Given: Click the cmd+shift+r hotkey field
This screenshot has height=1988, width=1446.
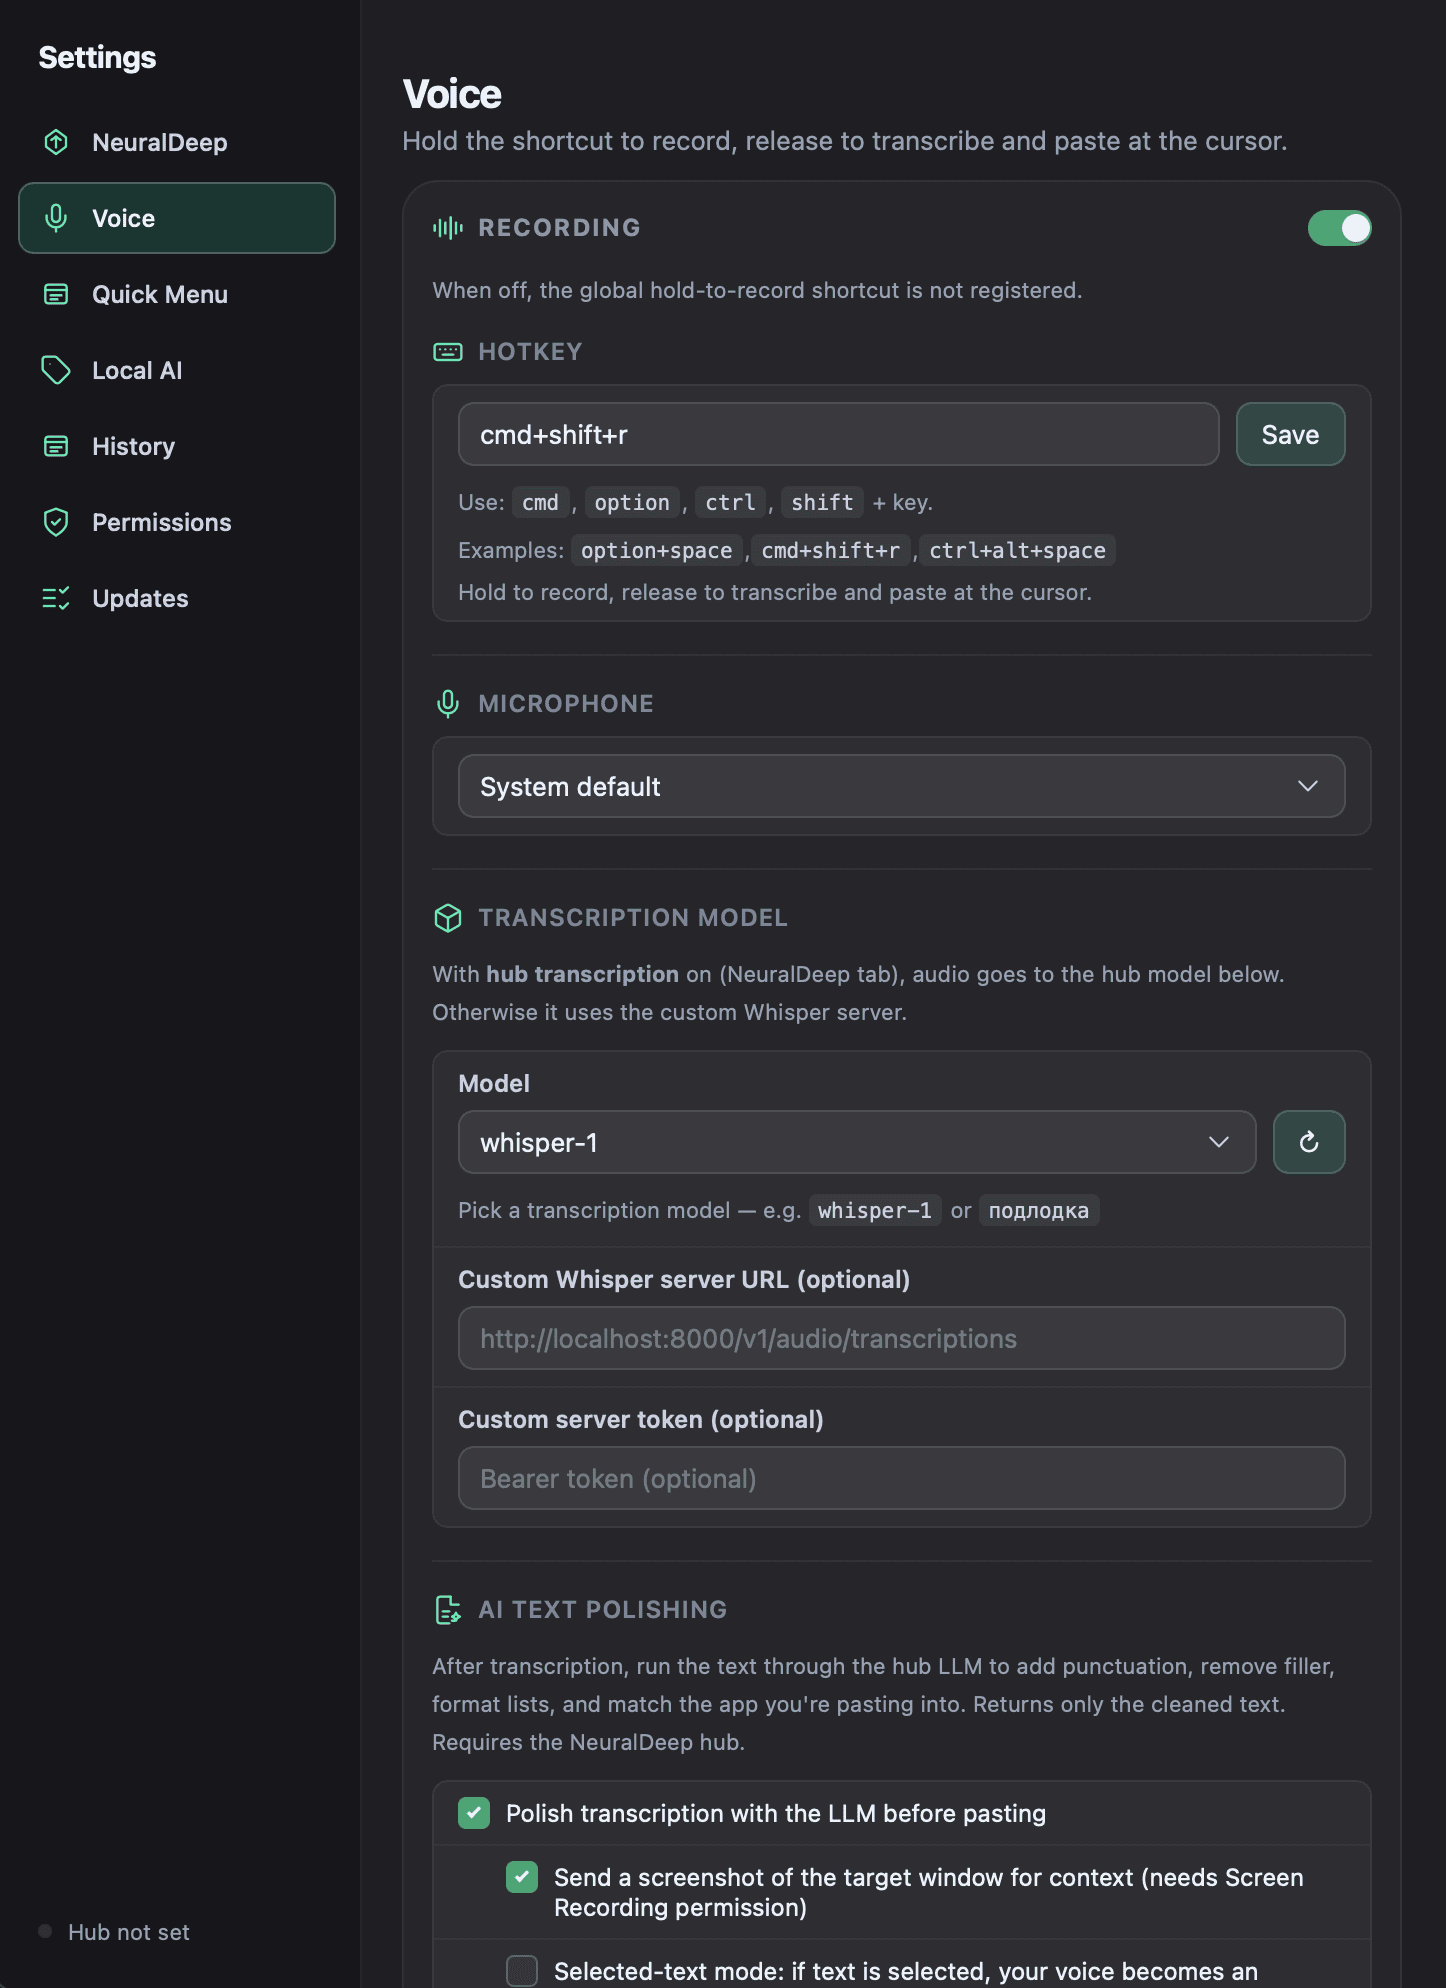Looking at the screenshot, I should 838,434.
